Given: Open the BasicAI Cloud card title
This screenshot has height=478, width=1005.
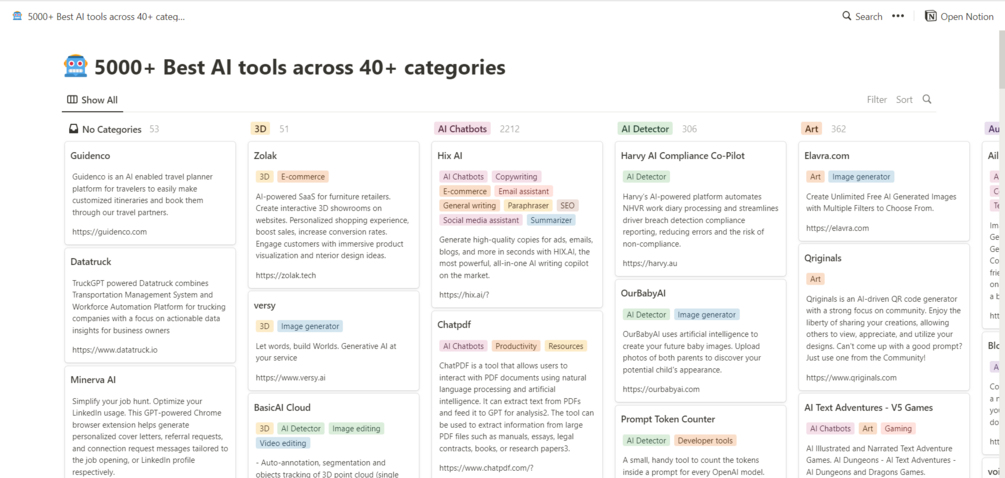Looking at the screenshot, I should (283, 408).
